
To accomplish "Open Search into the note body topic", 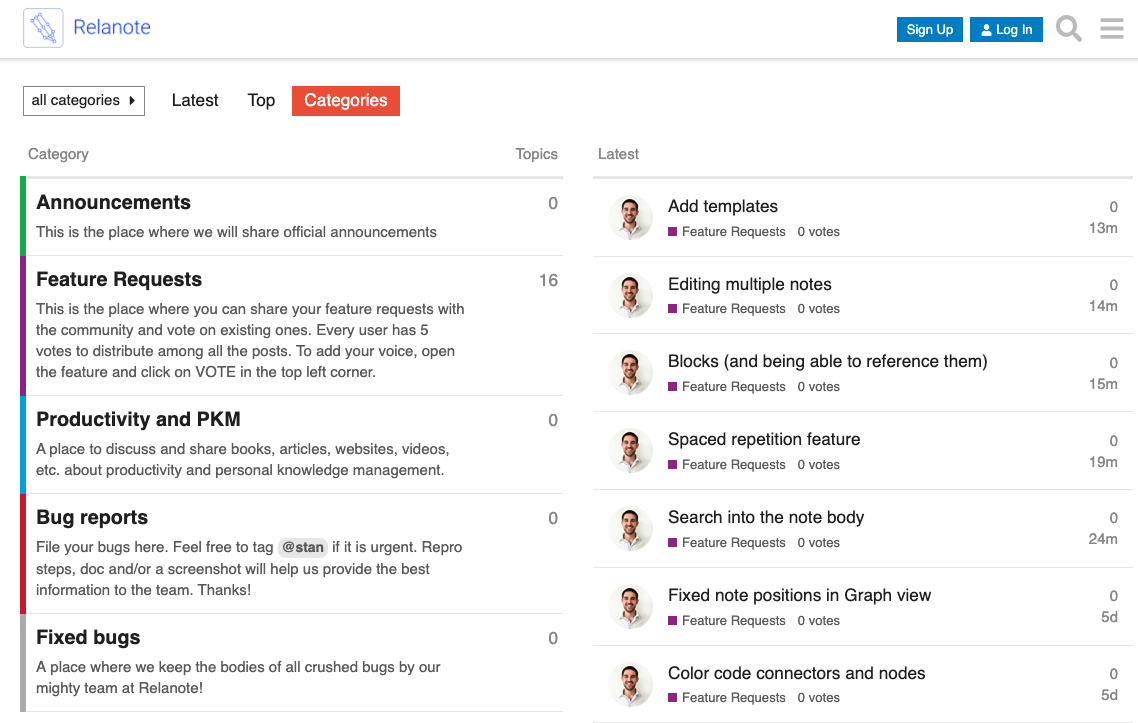I will pos(766,518).
